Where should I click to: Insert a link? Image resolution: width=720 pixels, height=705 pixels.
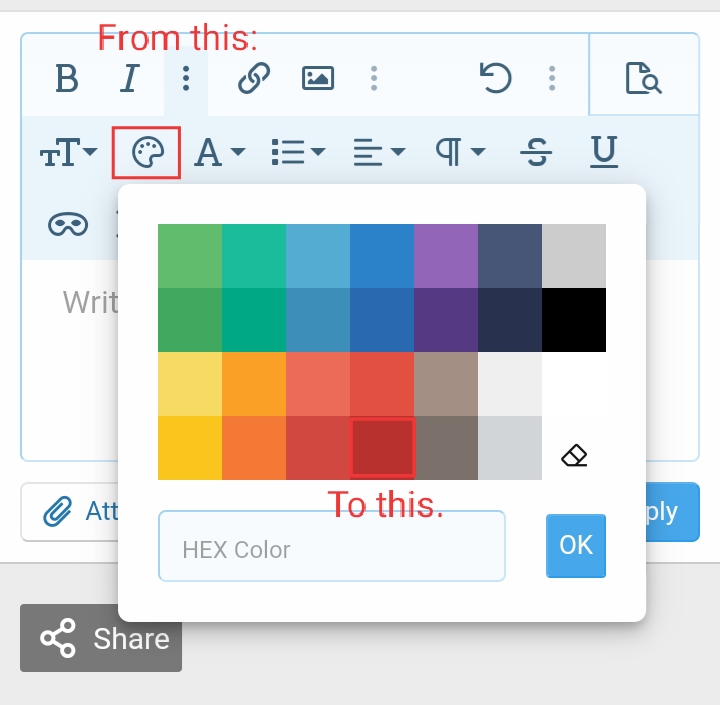coord(254,78)
